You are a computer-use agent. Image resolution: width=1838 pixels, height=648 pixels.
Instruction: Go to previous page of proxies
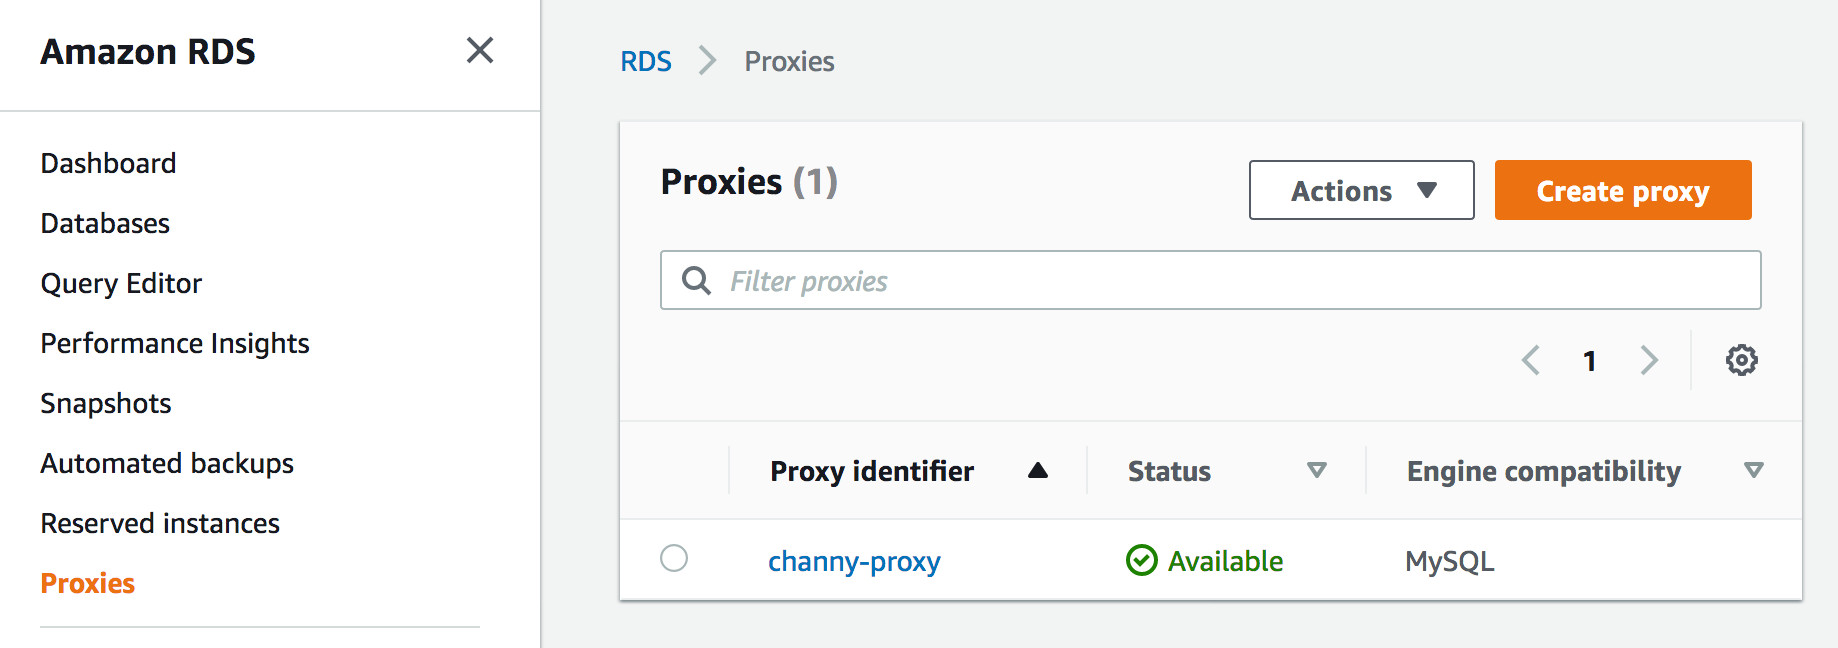(x=1530, y=360)
